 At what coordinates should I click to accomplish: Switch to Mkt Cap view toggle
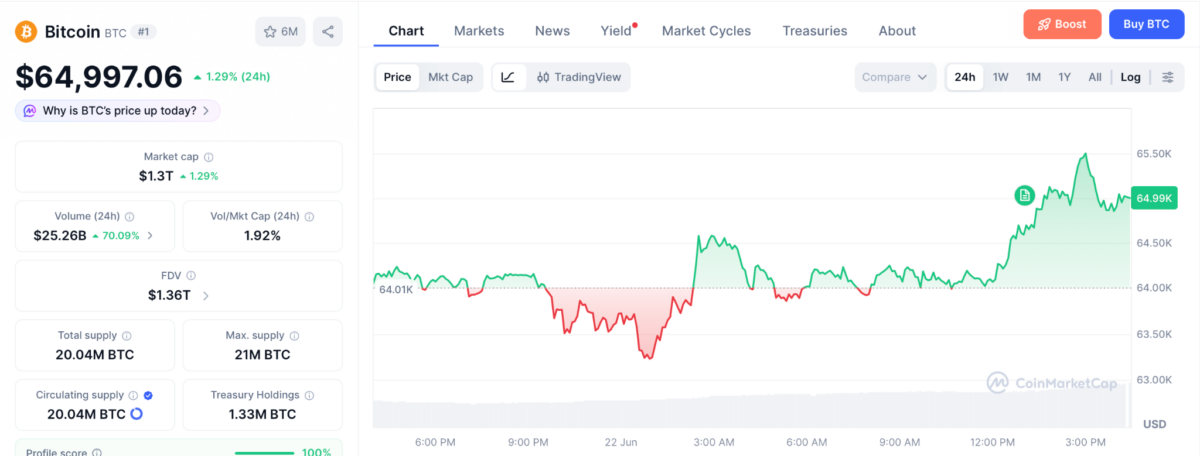[450, 77]
